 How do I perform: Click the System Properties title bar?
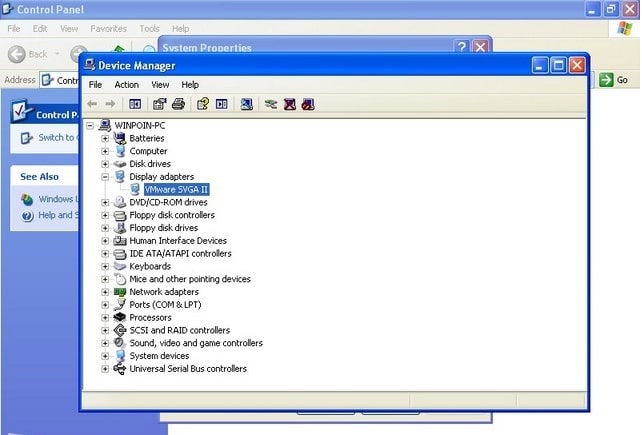(x=300, y=47)
